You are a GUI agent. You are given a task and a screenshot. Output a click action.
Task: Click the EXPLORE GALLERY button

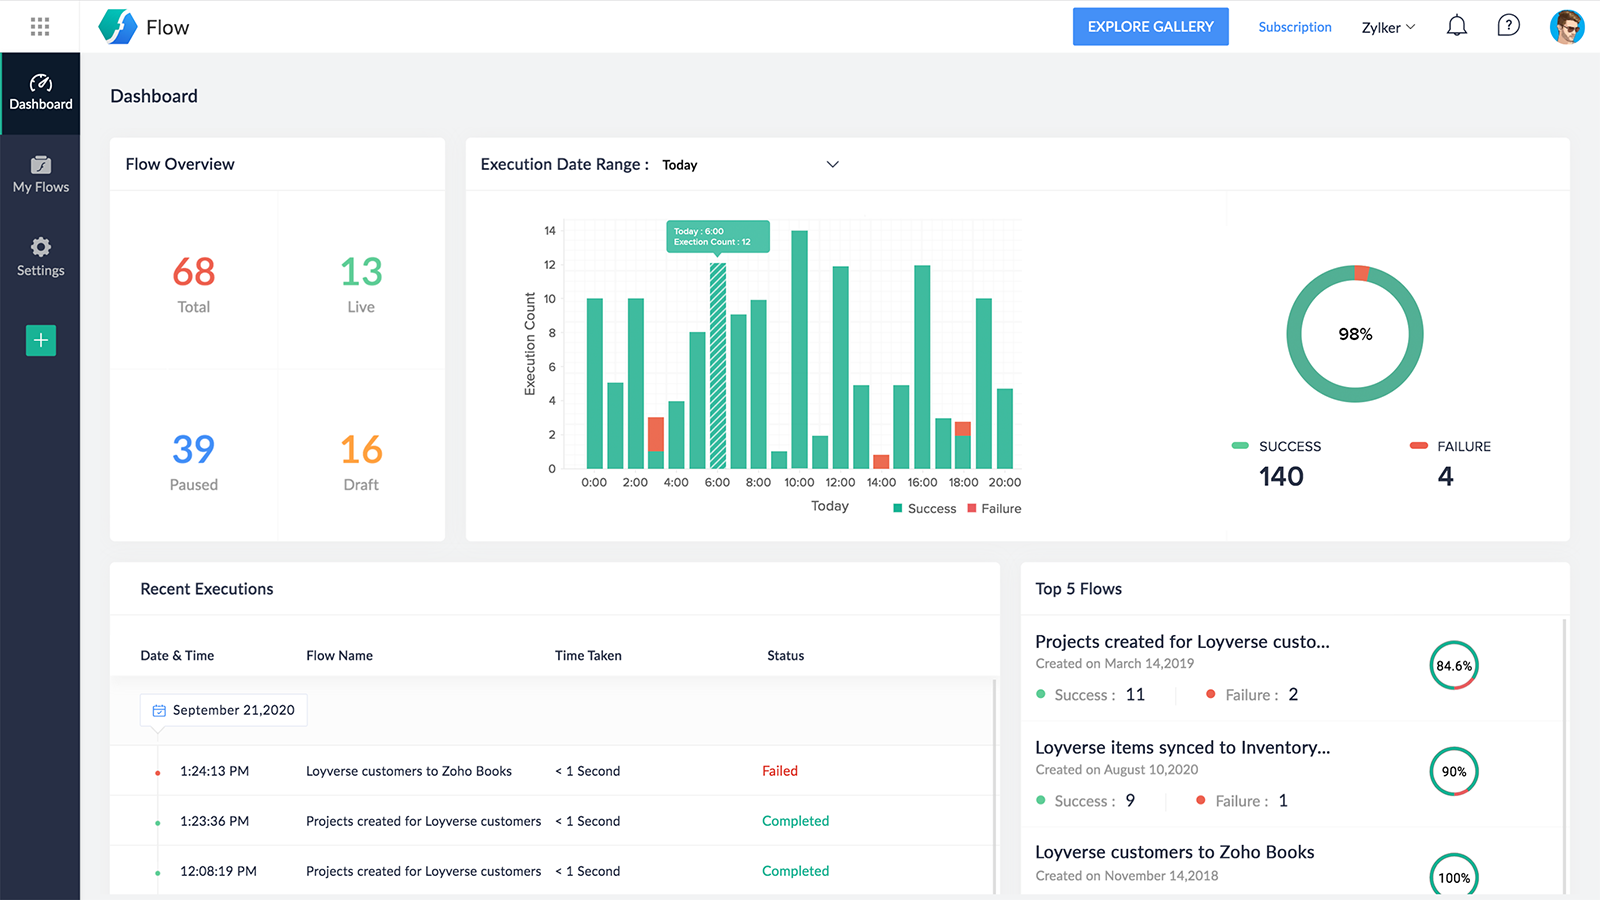(x=1150, y=27)
